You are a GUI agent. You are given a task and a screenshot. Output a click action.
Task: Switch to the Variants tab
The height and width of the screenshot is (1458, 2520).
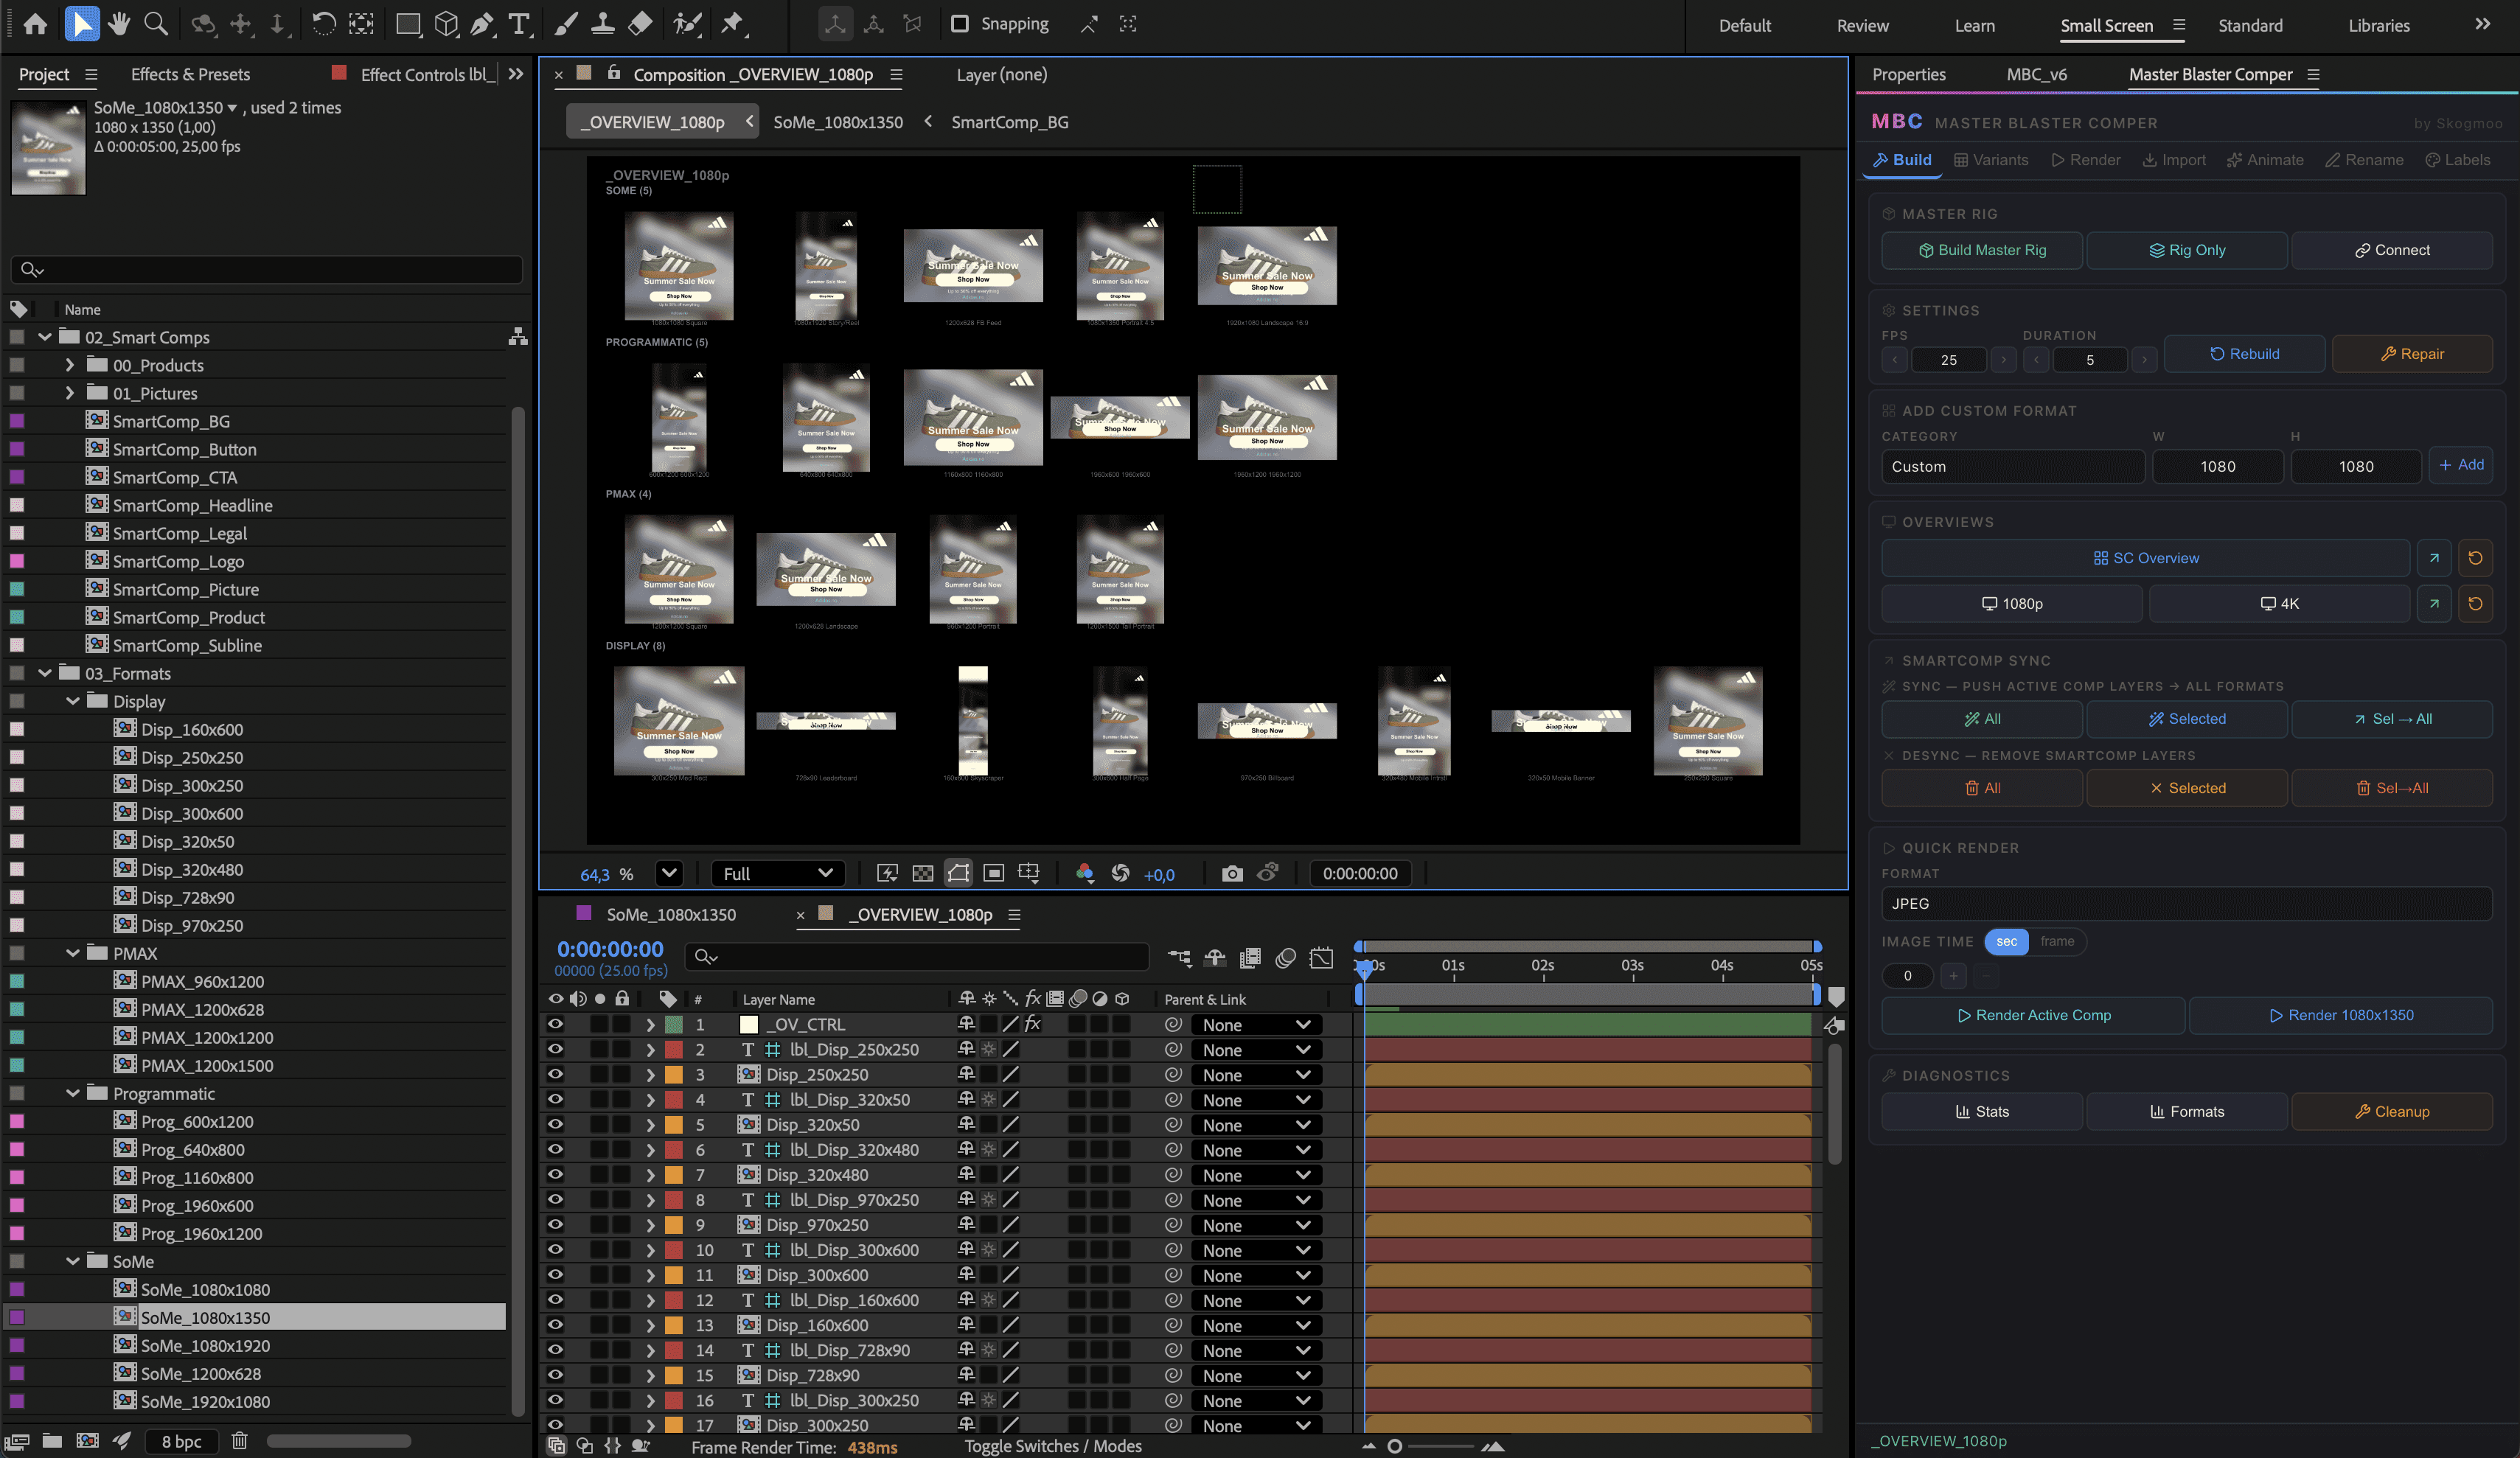1991,160
